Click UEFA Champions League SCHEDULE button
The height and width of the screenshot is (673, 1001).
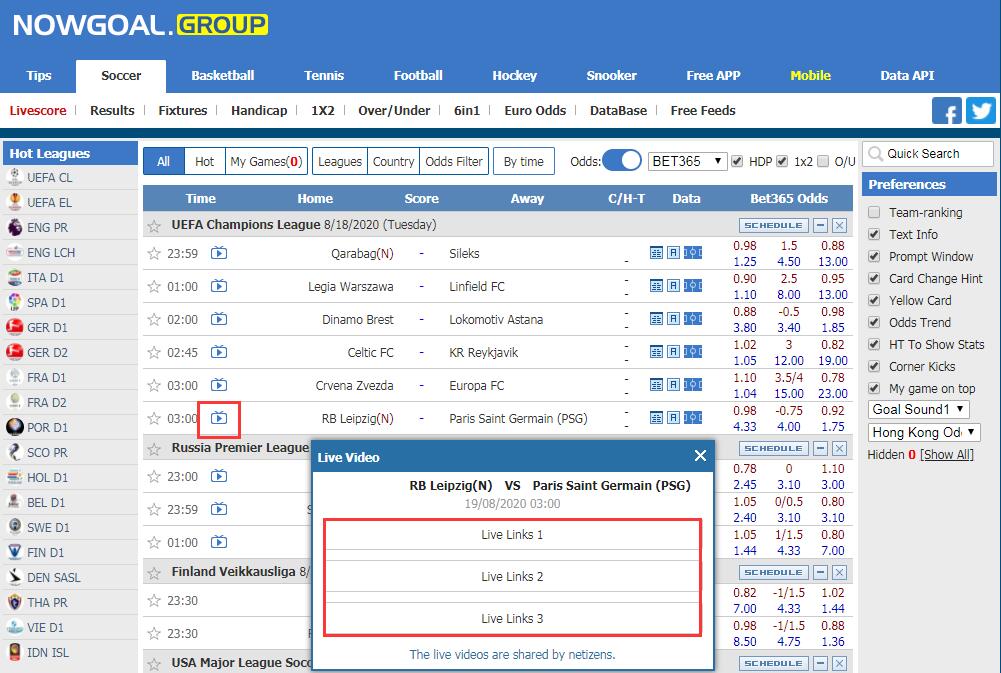[774, 225]
